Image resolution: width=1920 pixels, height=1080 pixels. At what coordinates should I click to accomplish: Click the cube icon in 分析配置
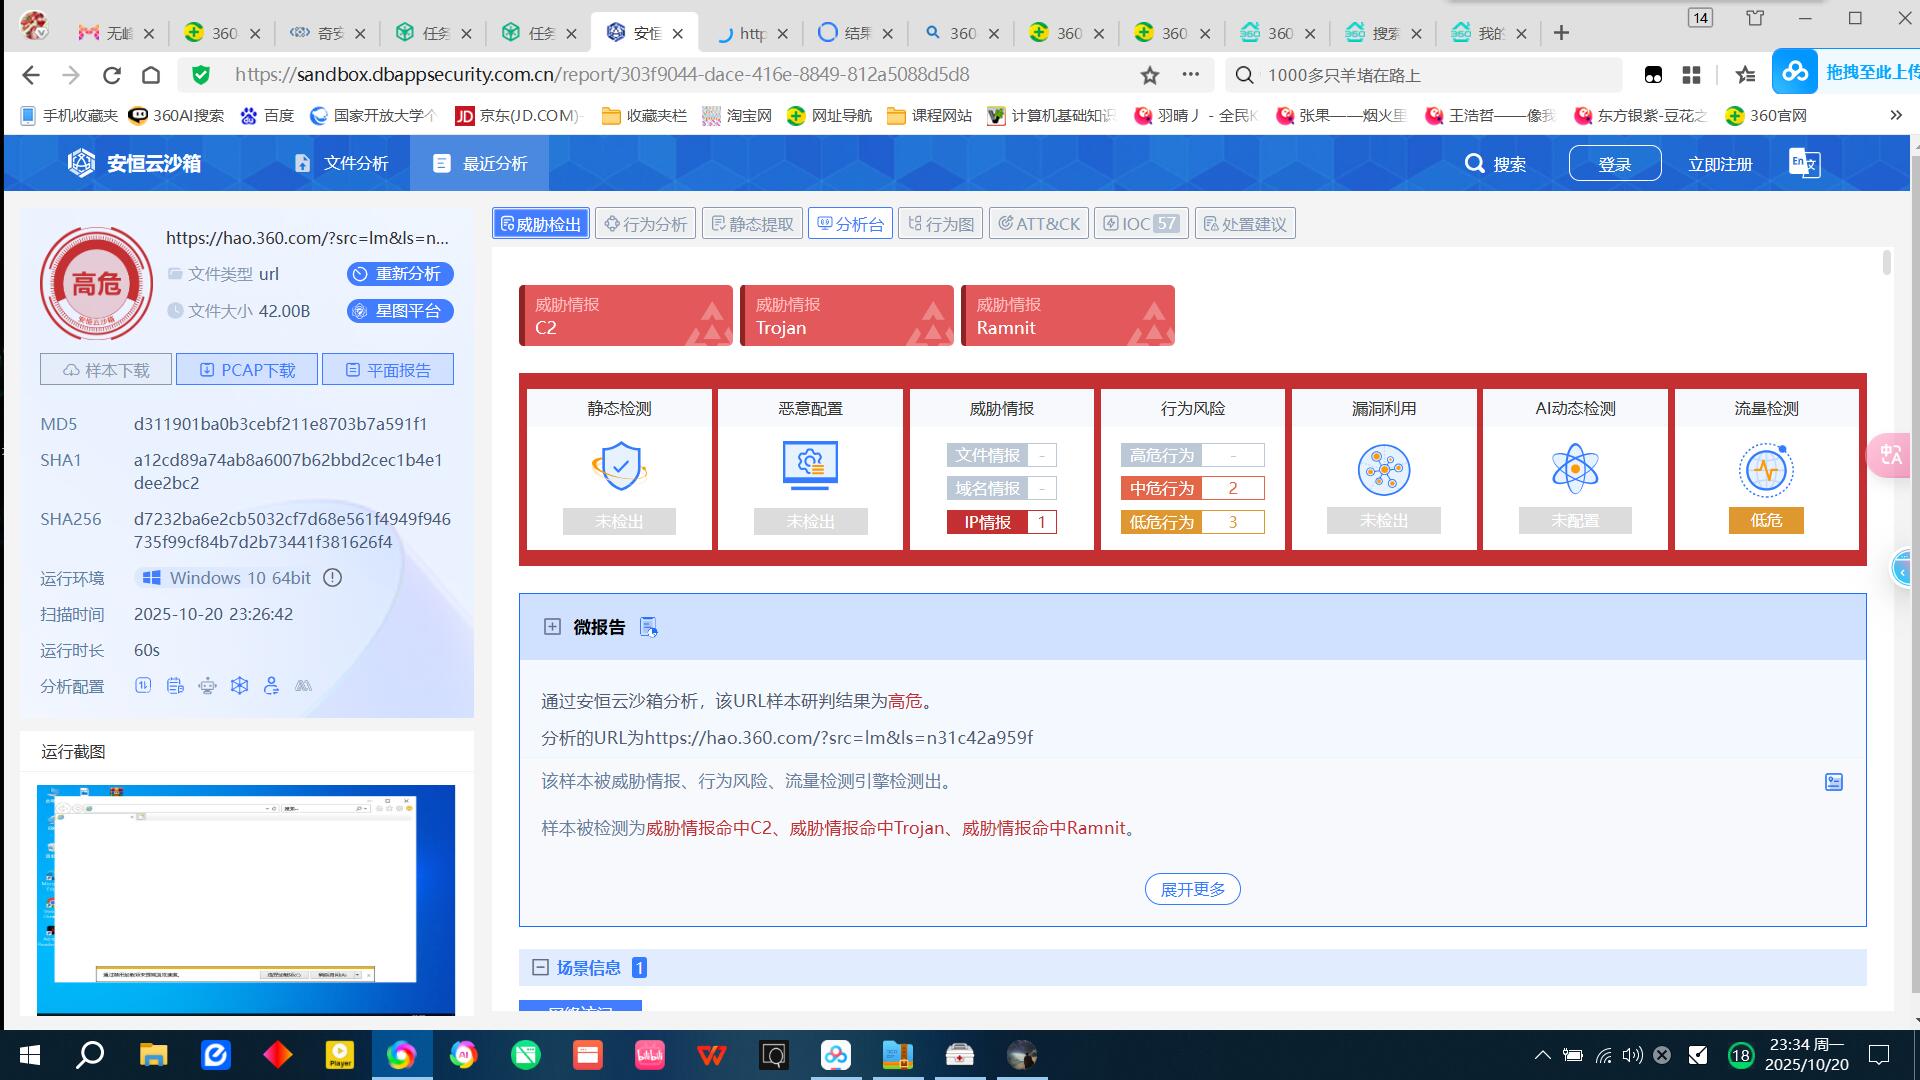pos(239,686)
